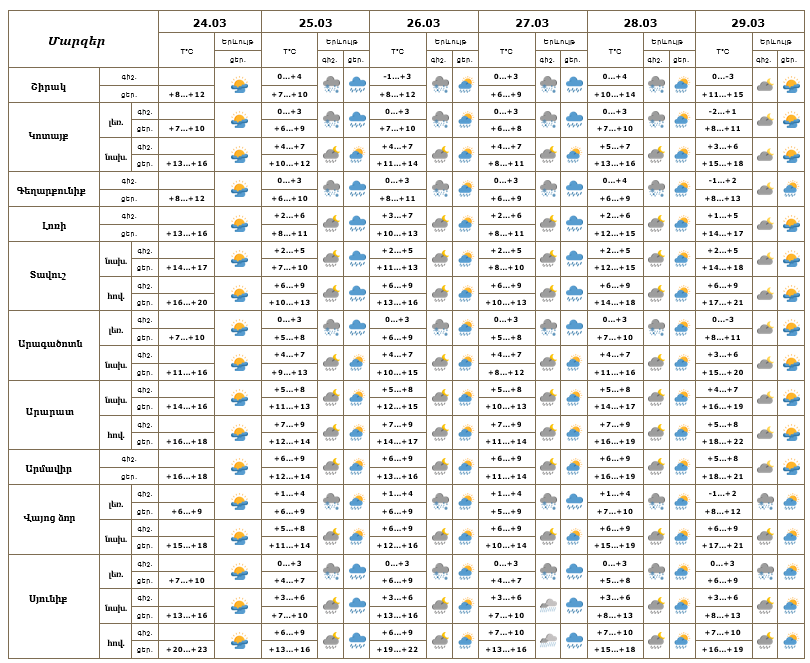Click the Արագածոտն region name
Screen dimensions: 810x663
point(50,345)
